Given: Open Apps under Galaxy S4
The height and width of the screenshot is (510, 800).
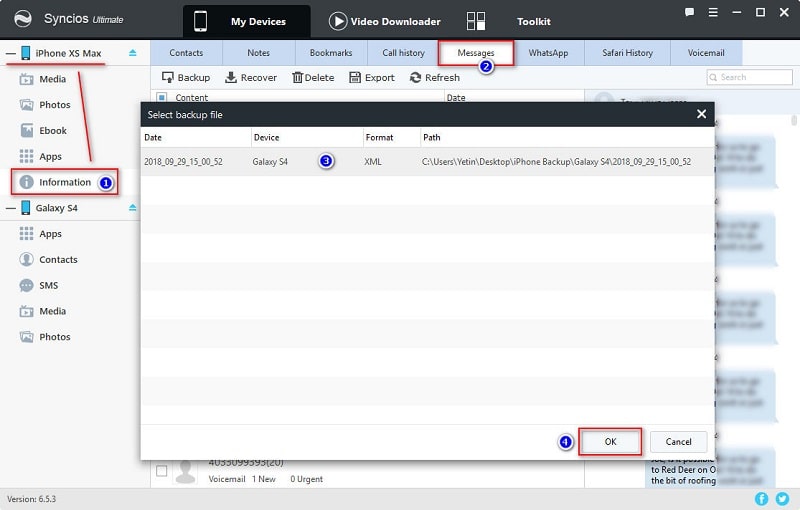Looking at the screenshot, I should point(40,234).
